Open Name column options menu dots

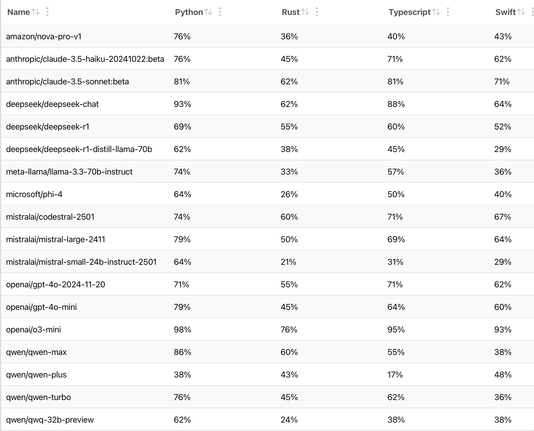tap(47, 12)
